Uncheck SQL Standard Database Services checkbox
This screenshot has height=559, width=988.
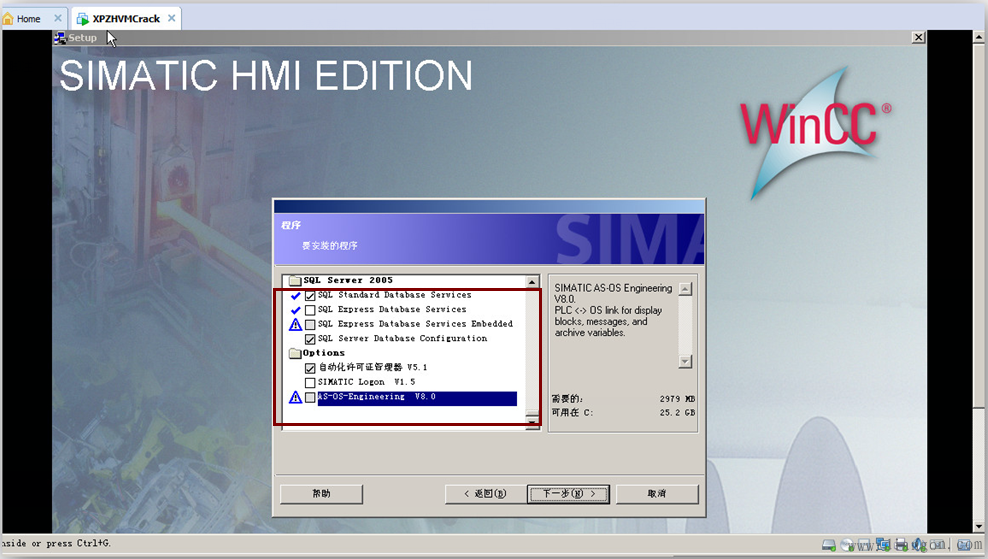310,296
